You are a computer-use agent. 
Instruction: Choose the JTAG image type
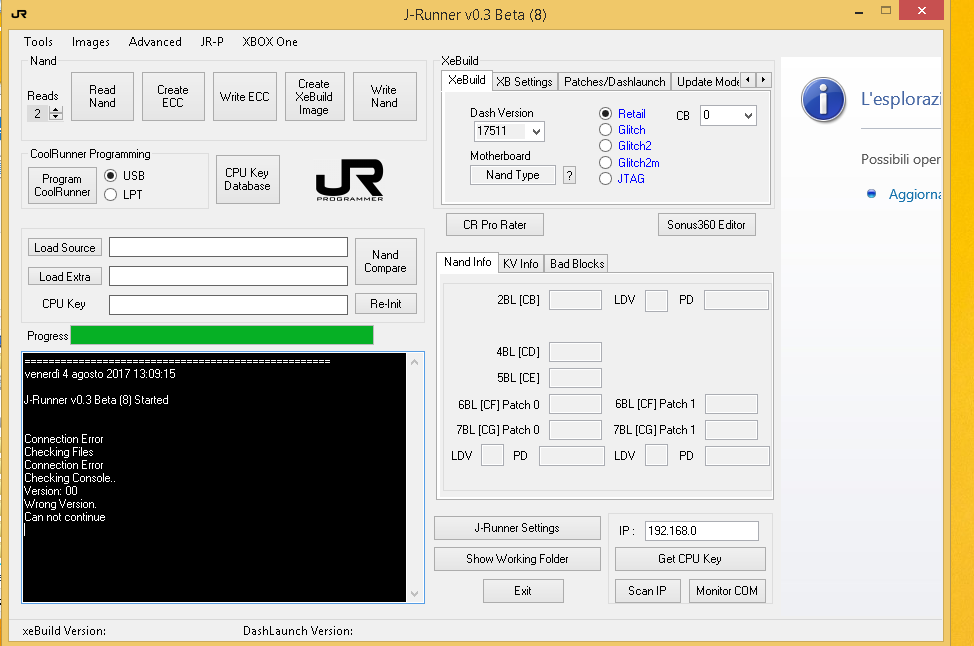pyautogui.click(x=605, y=179)
